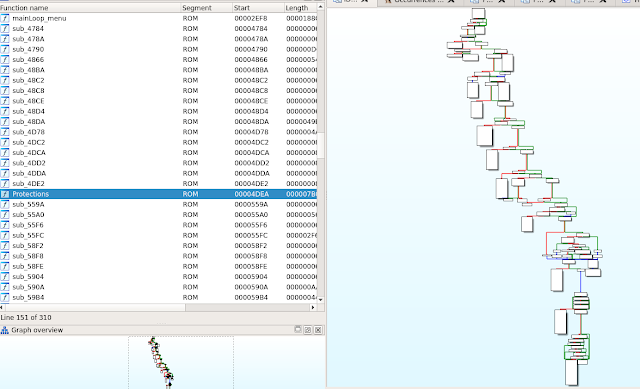Select the sub_58F2 function row

click(x=158, y=246)
